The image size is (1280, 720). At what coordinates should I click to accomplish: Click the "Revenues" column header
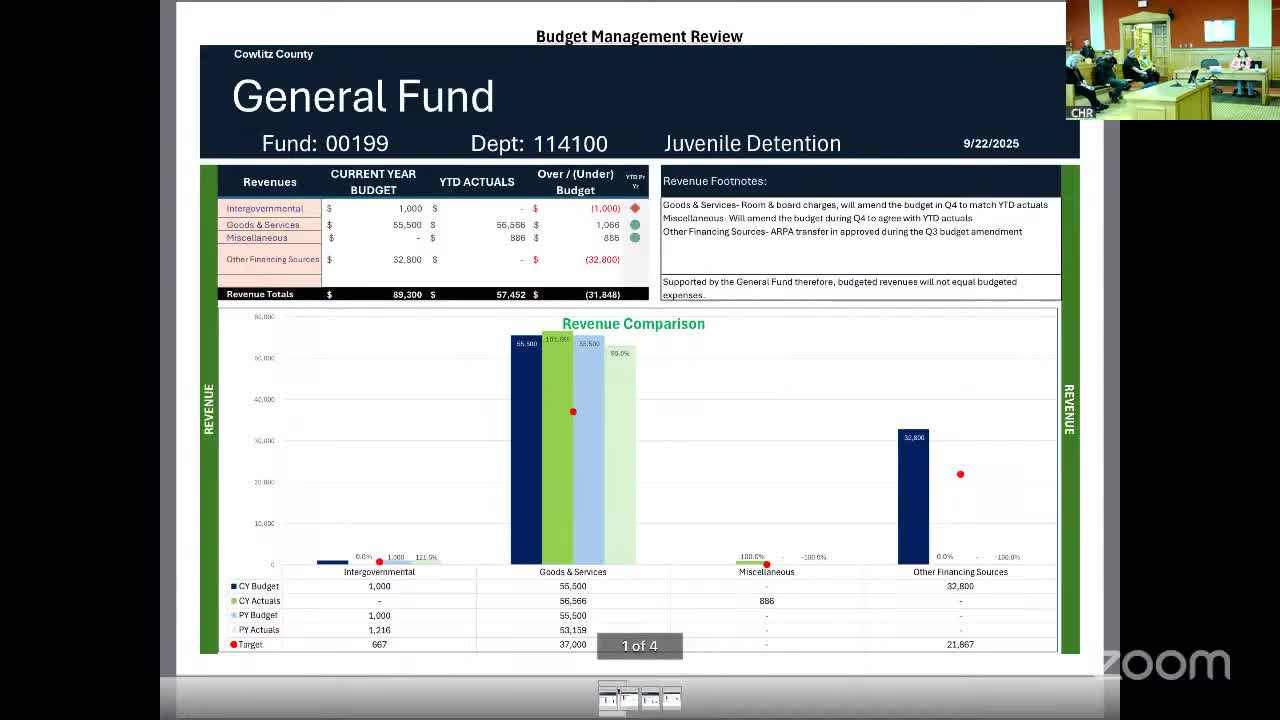click(x=270, y=182)
